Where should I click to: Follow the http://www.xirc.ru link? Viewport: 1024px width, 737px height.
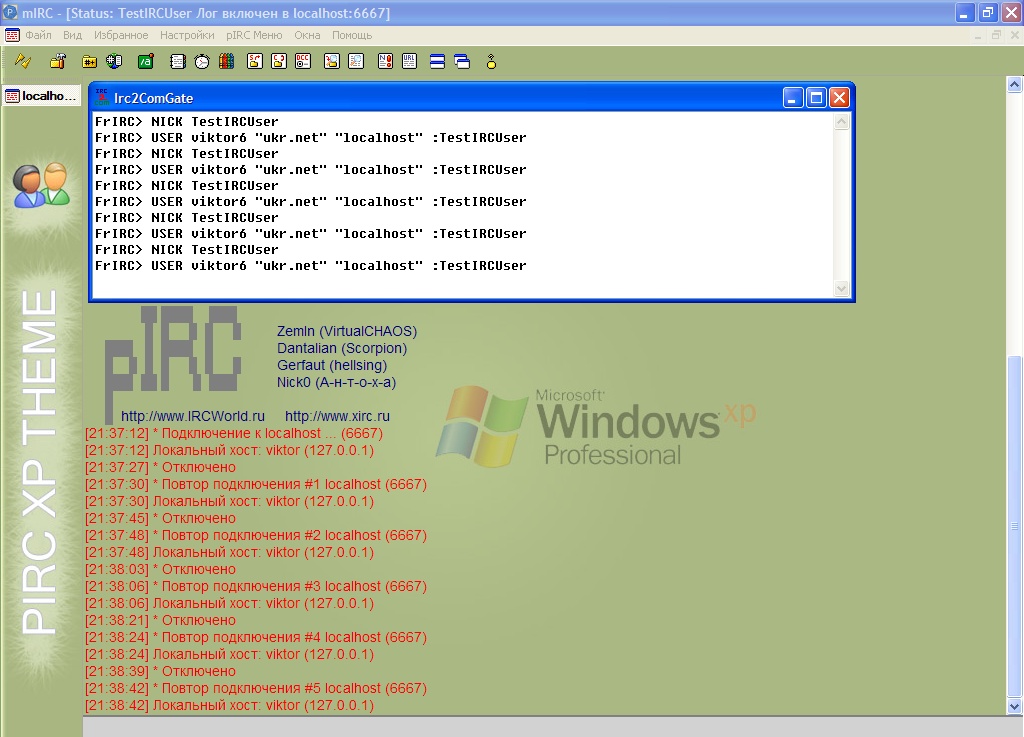click(337, 416)
